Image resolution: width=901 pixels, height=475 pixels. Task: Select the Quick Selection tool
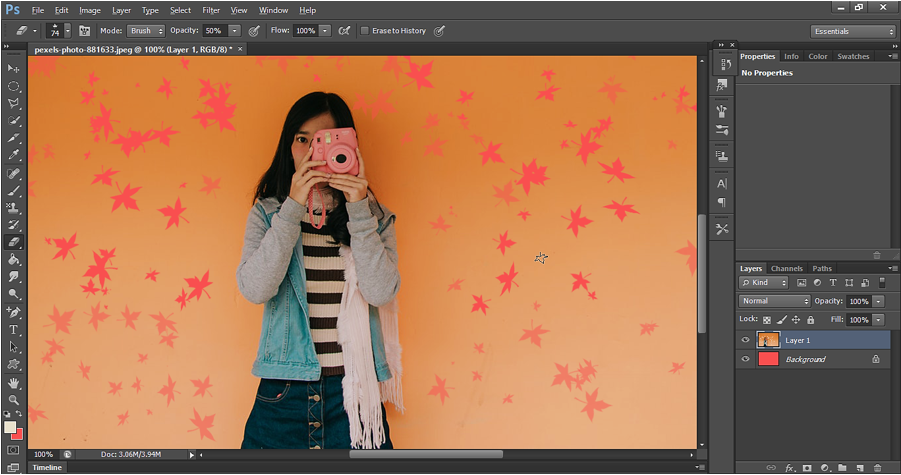[13, 121]
